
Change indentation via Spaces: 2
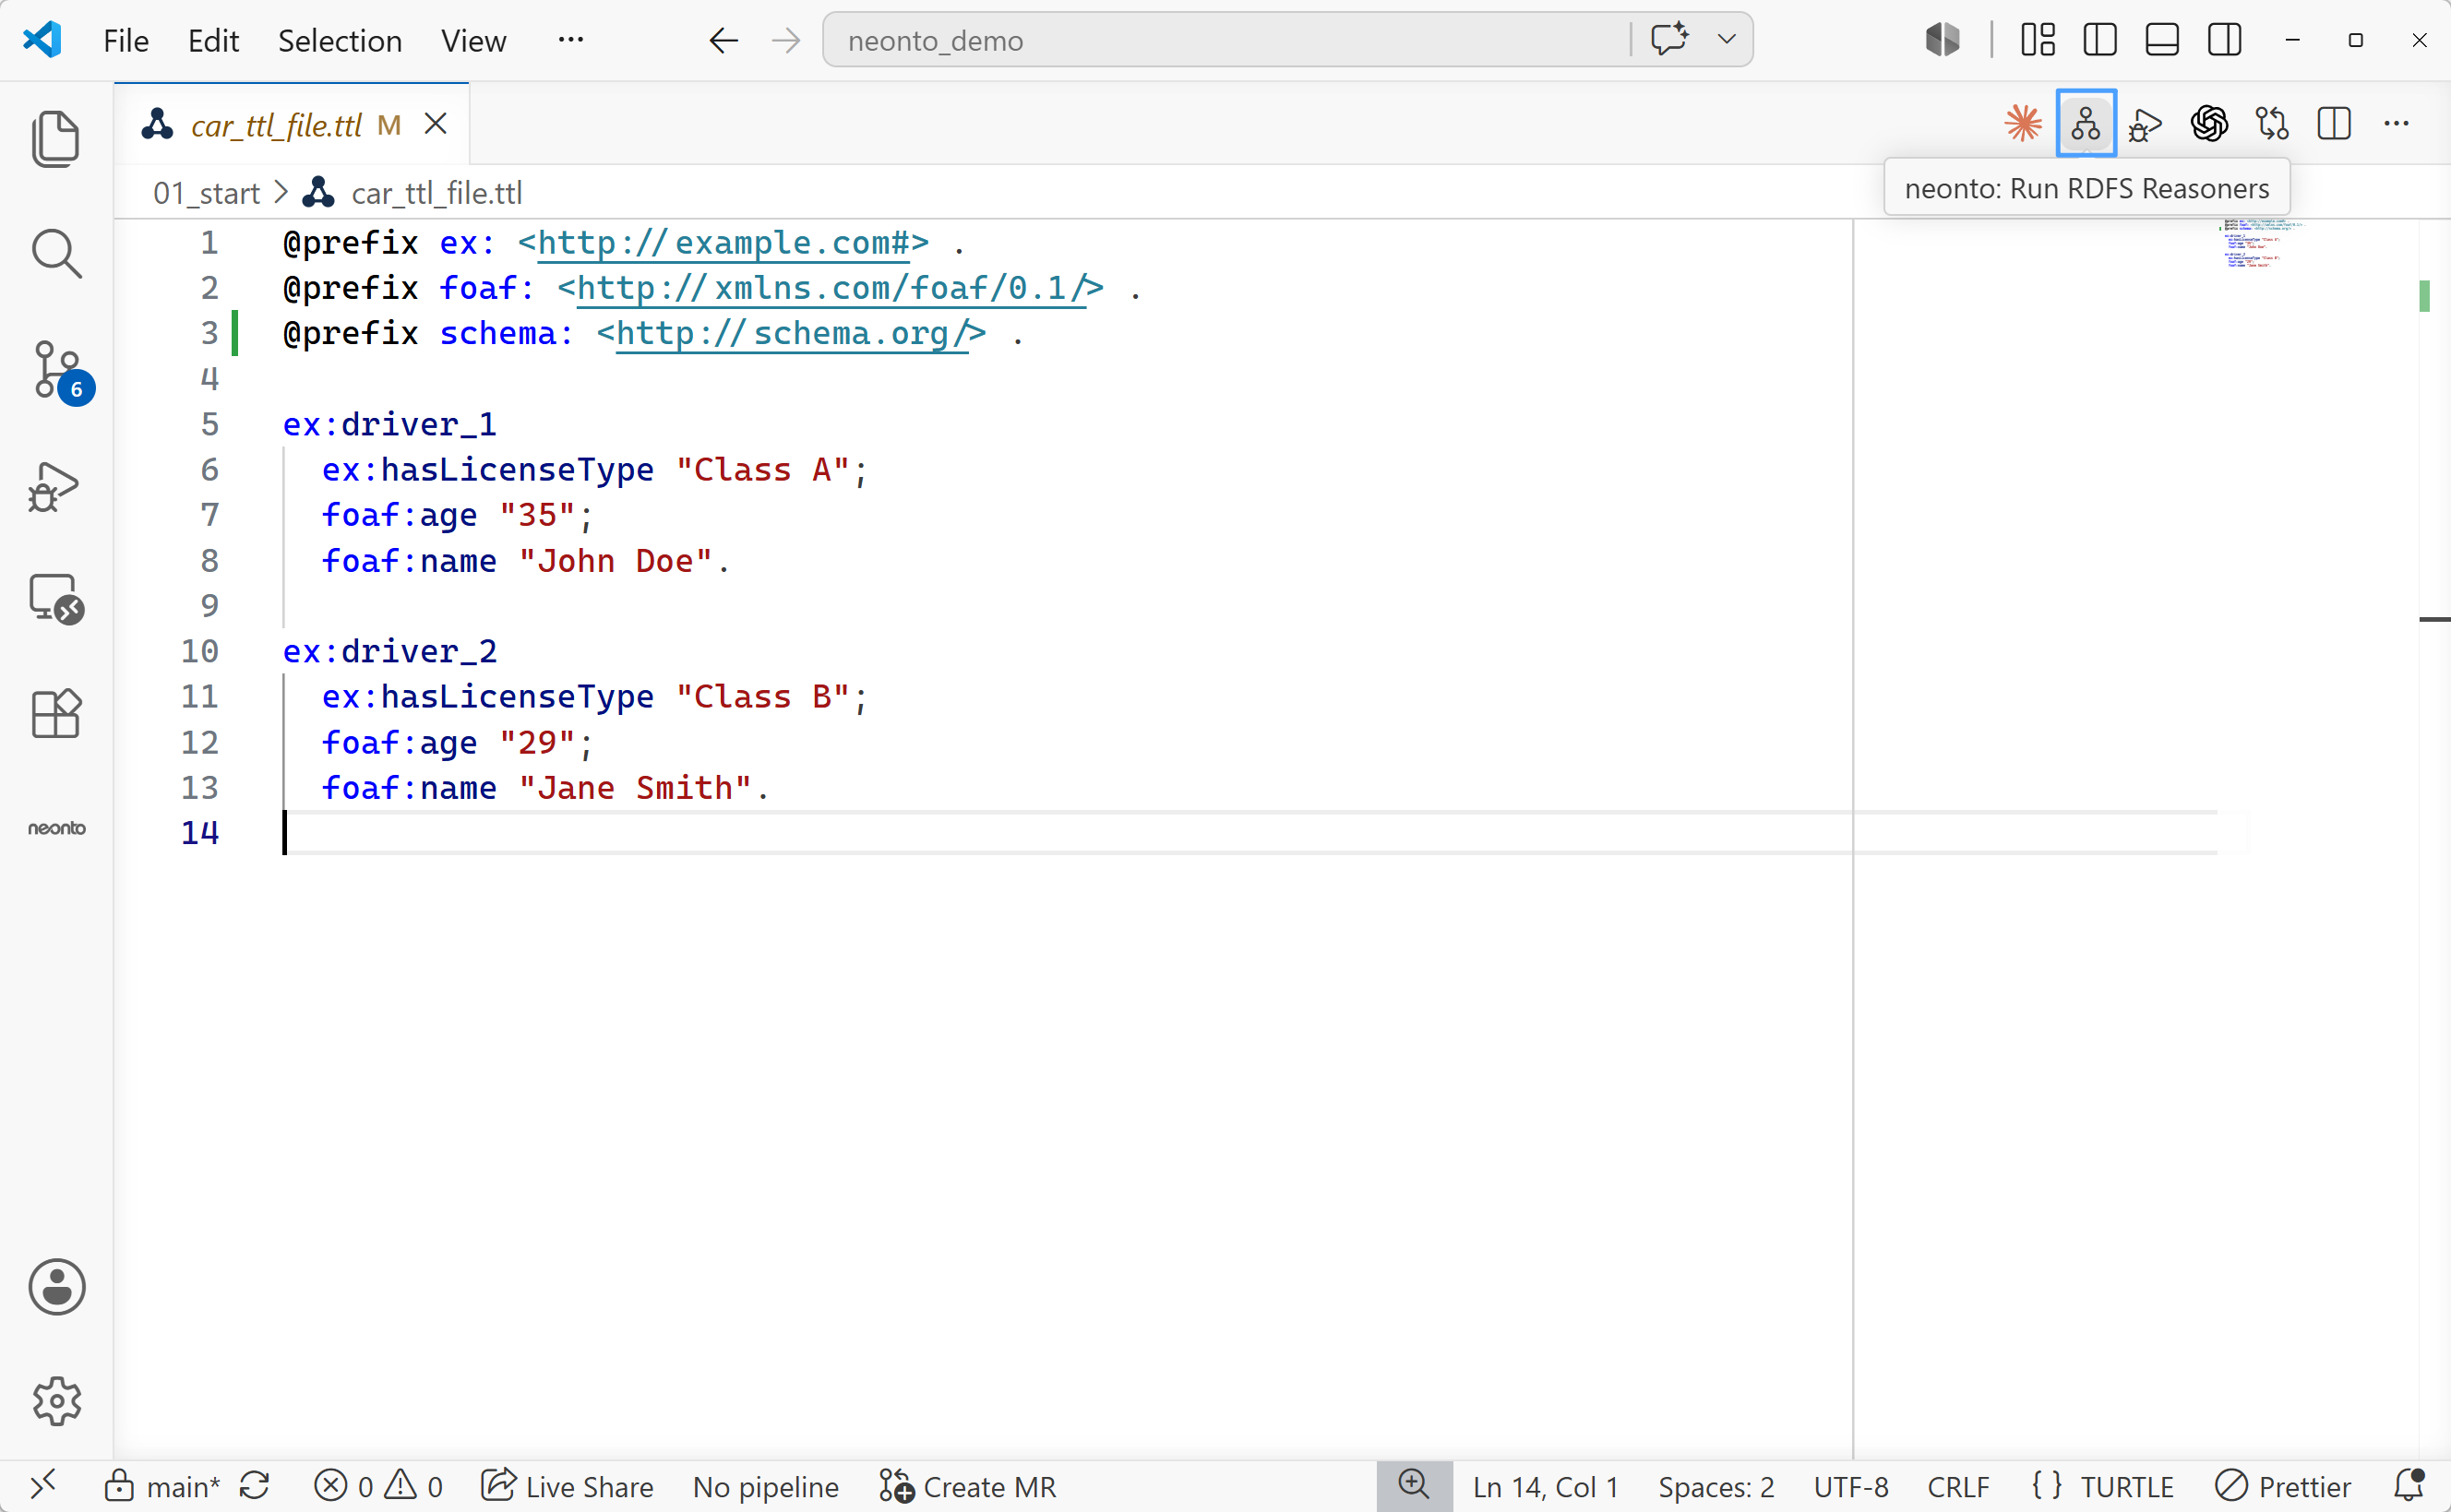(x=1716, y=1487)
